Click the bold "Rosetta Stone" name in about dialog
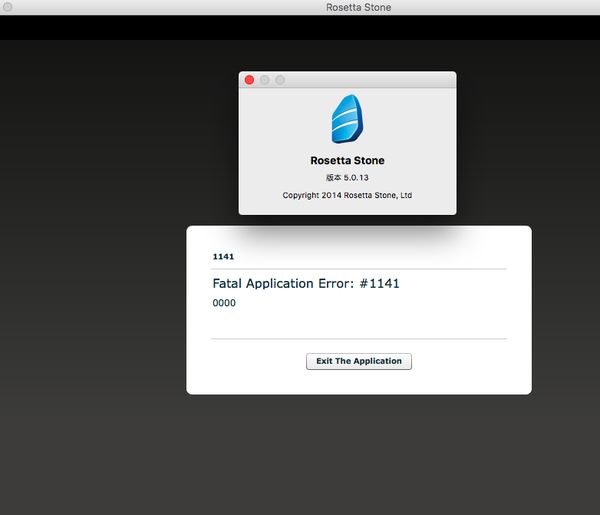 pos(347,160)
